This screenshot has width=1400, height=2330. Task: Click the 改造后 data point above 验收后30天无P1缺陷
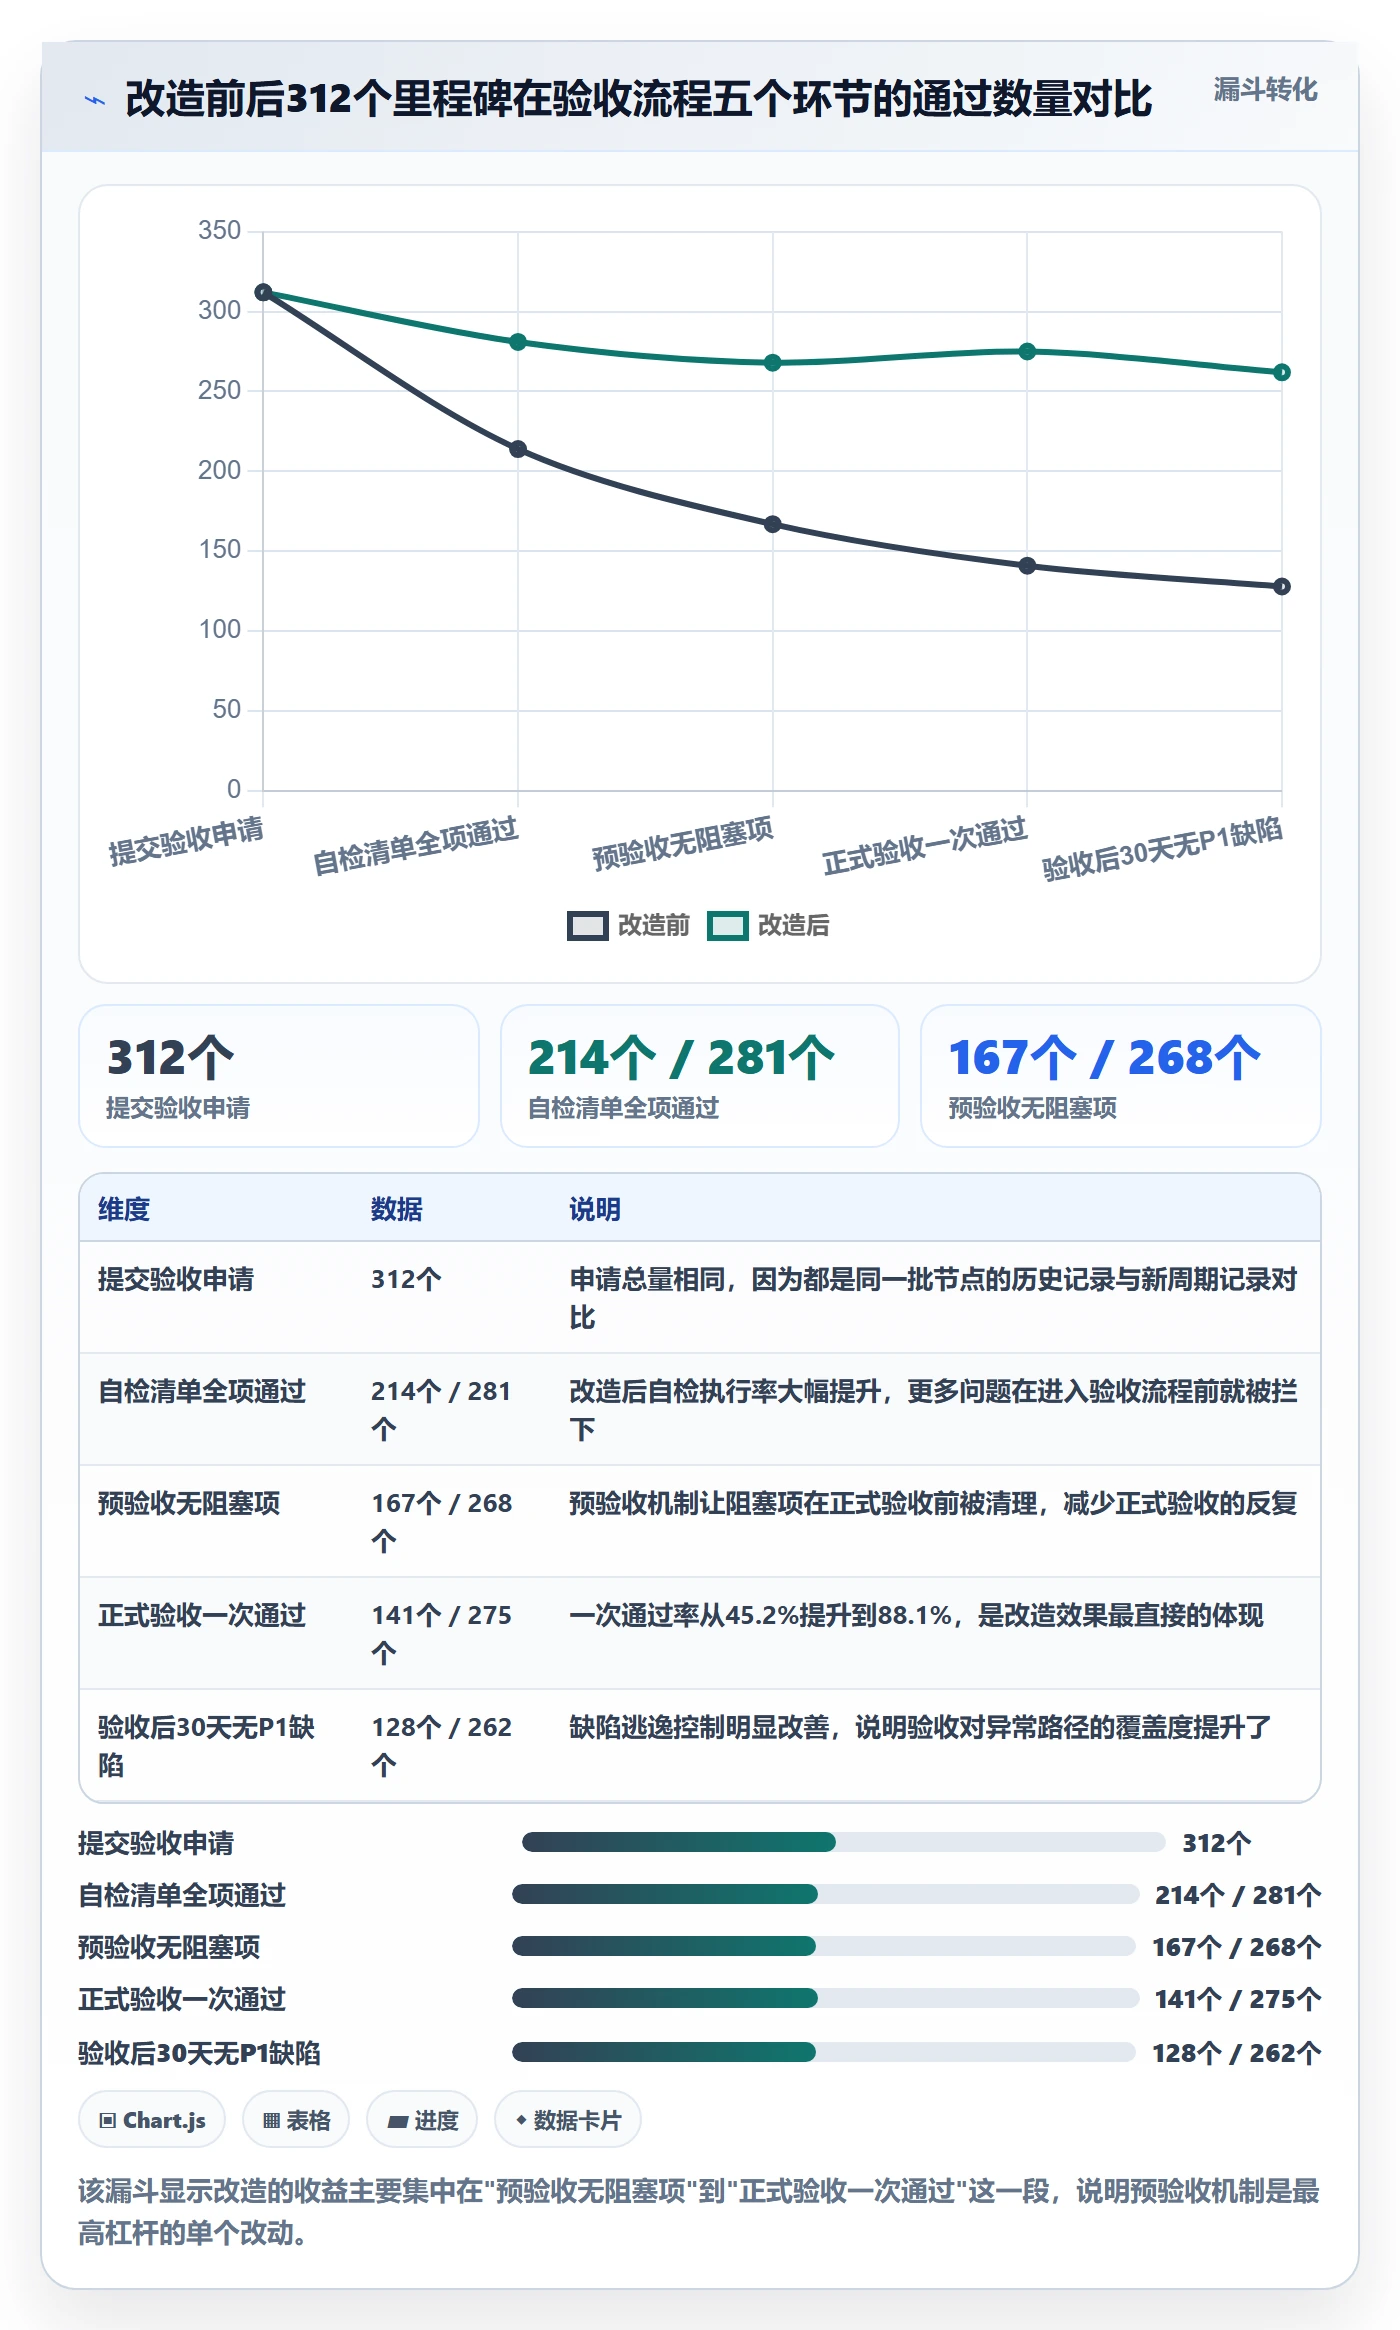pos(1282,372)
